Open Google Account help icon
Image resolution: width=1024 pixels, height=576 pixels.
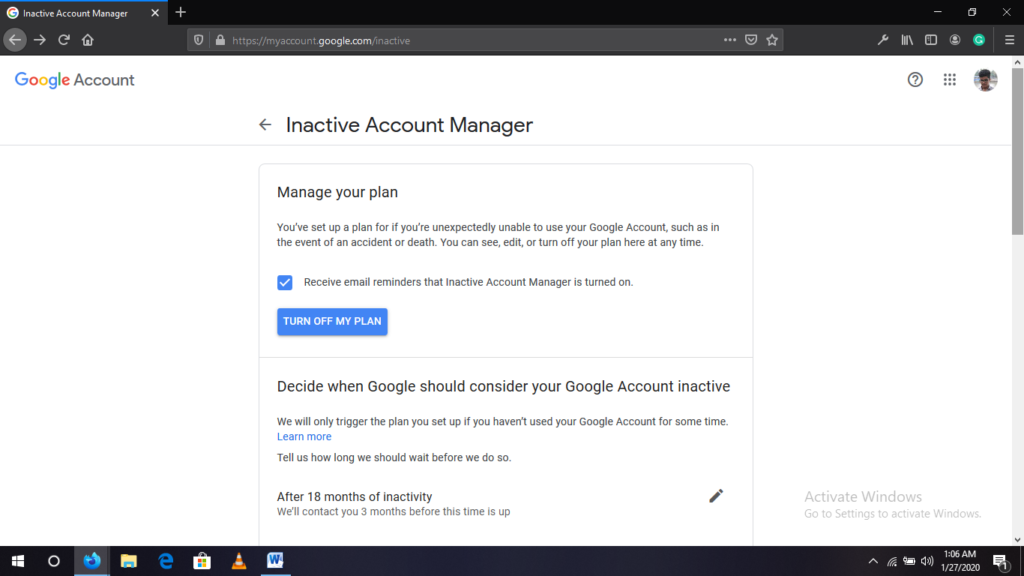(x=915, y=80)
